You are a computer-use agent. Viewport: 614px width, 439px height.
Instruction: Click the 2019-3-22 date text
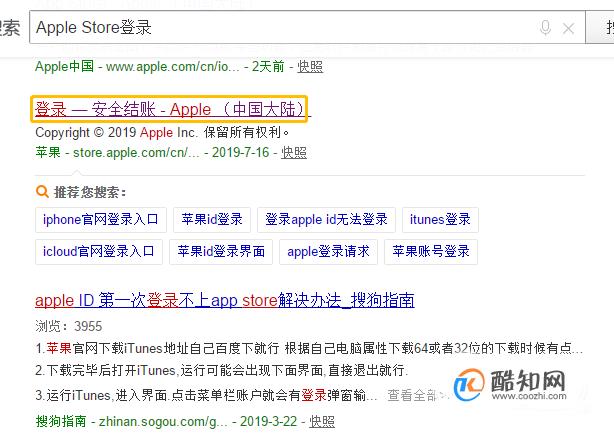pyautogui.click(x=269, y=422)
